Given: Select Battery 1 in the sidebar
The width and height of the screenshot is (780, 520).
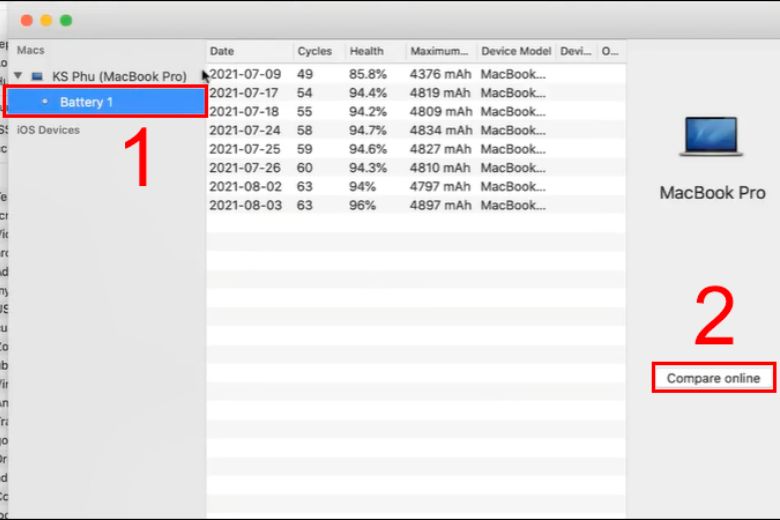Looking at the screenshot, I should pos(106,102).
